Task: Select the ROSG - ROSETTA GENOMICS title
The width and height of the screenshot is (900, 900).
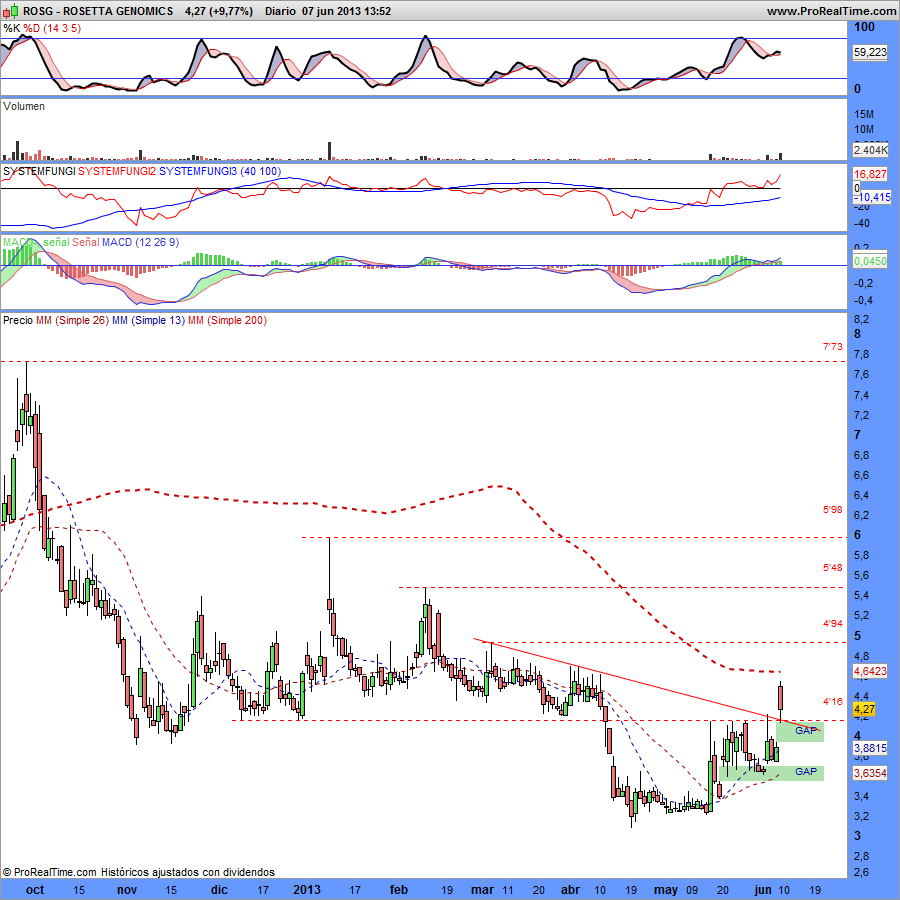Action: click(98, 11)
